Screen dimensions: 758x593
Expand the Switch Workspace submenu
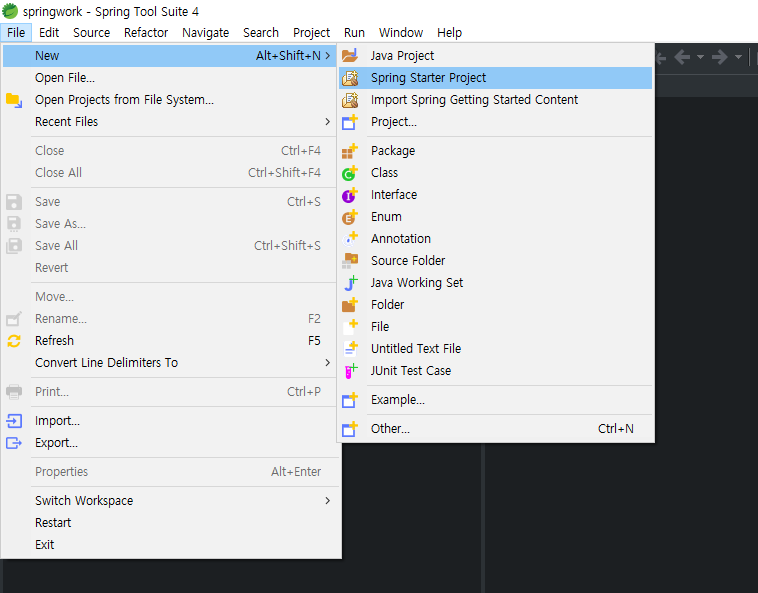pos(328,501)
